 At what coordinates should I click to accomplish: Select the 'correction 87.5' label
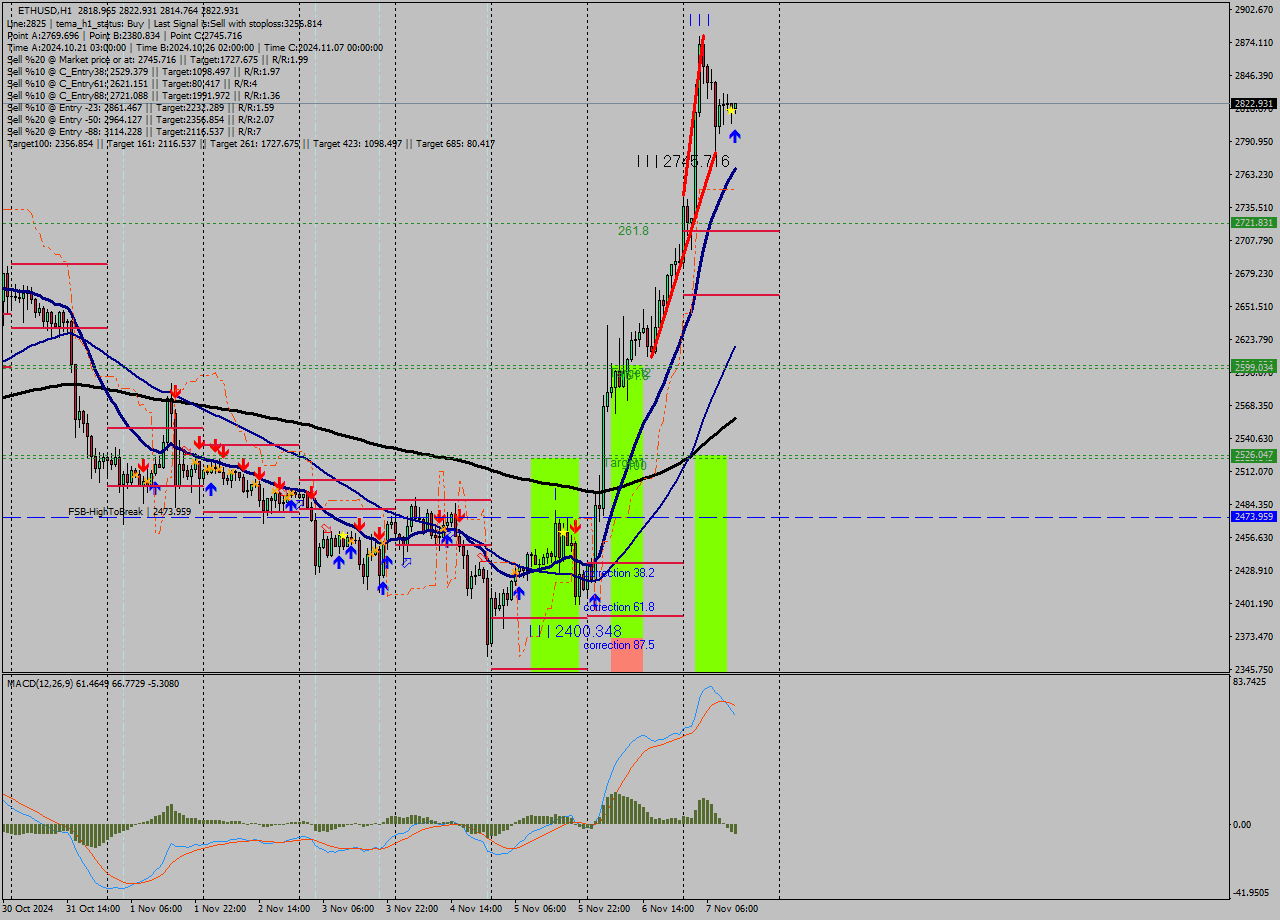click(x=619, y=645)
